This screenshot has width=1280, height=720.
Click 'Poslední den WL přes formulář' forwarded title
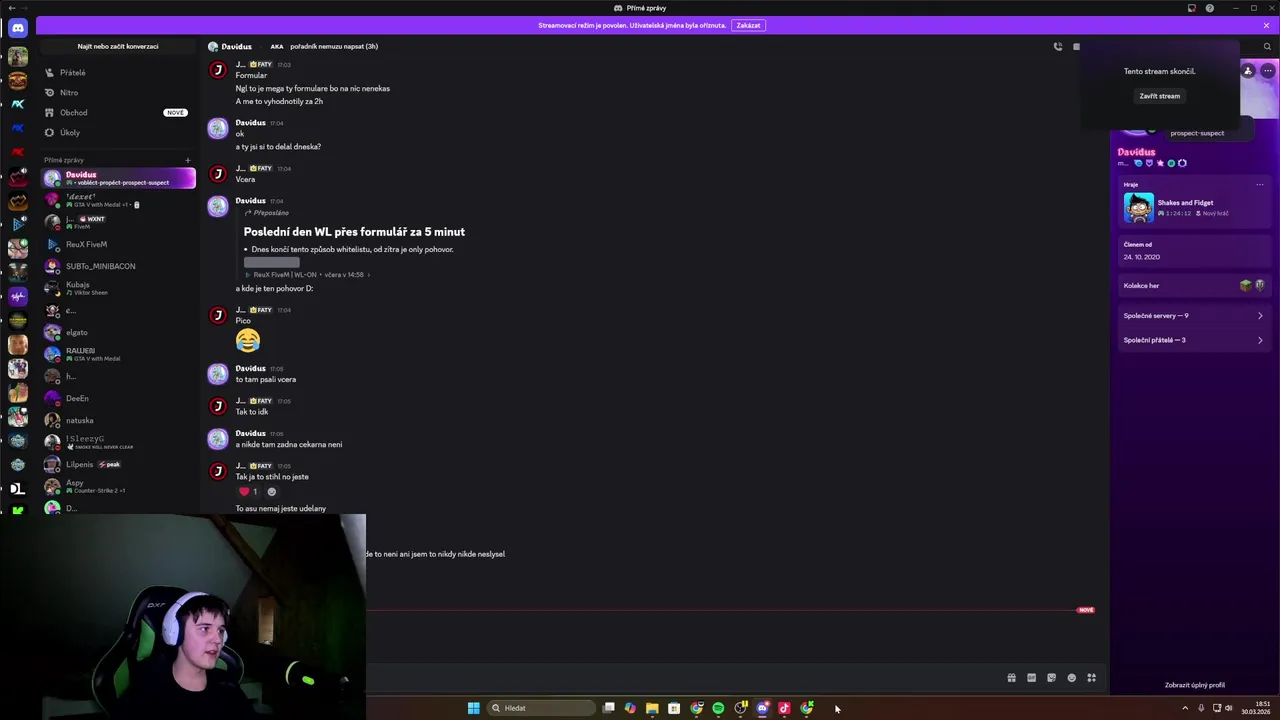pyautogui.click(x=354, y=232)
